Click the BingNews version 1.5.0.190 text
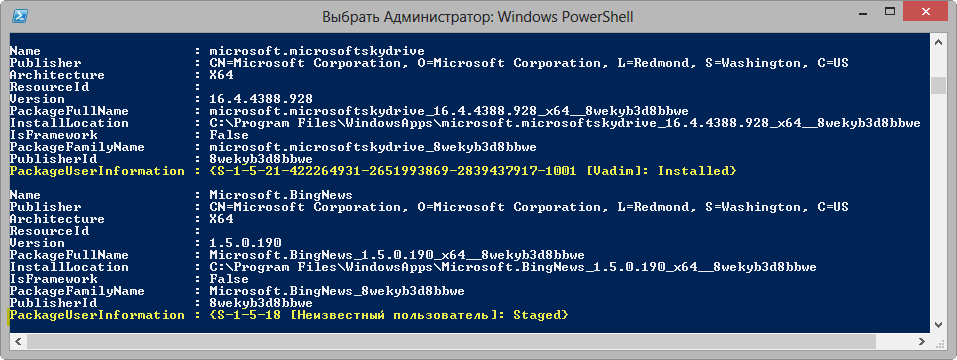The width and height of the screenshot is (957, 360). tap(245, 243)
